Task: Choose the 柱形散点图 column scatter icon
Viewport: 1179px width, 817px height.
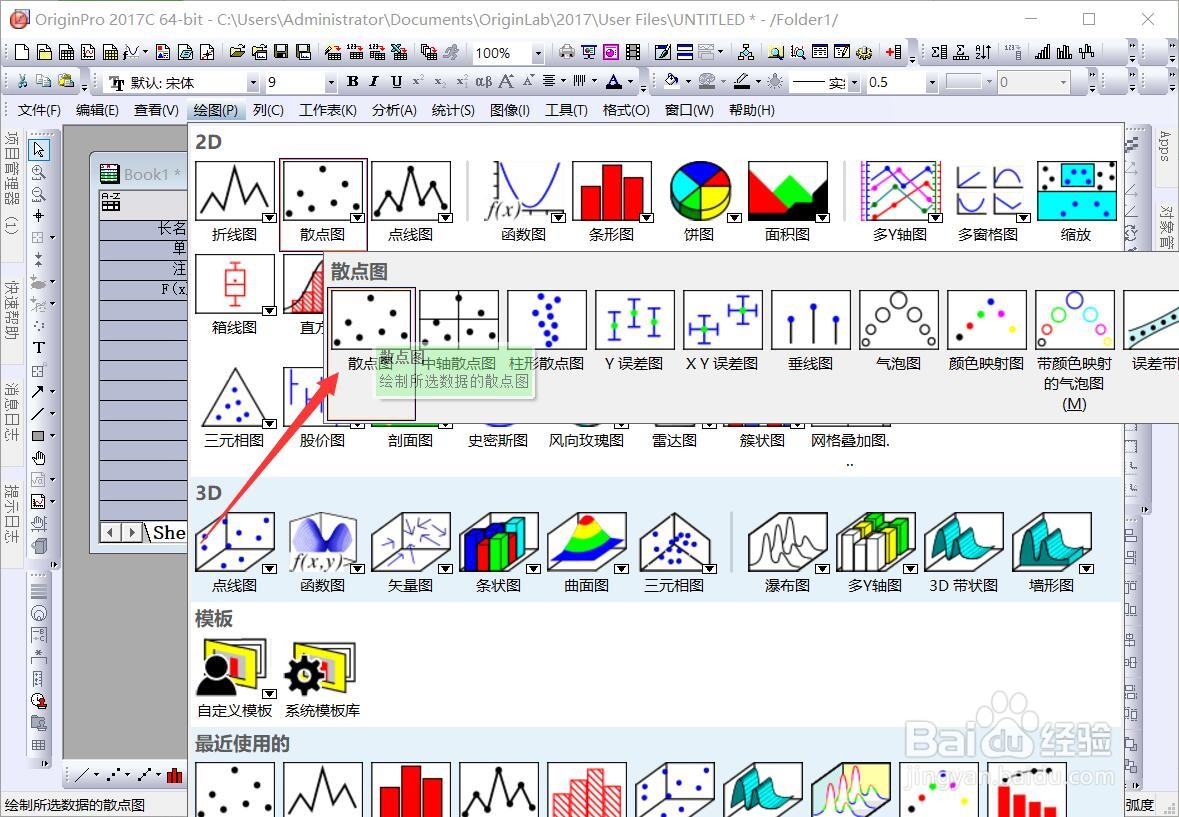Action: (547, 319)
